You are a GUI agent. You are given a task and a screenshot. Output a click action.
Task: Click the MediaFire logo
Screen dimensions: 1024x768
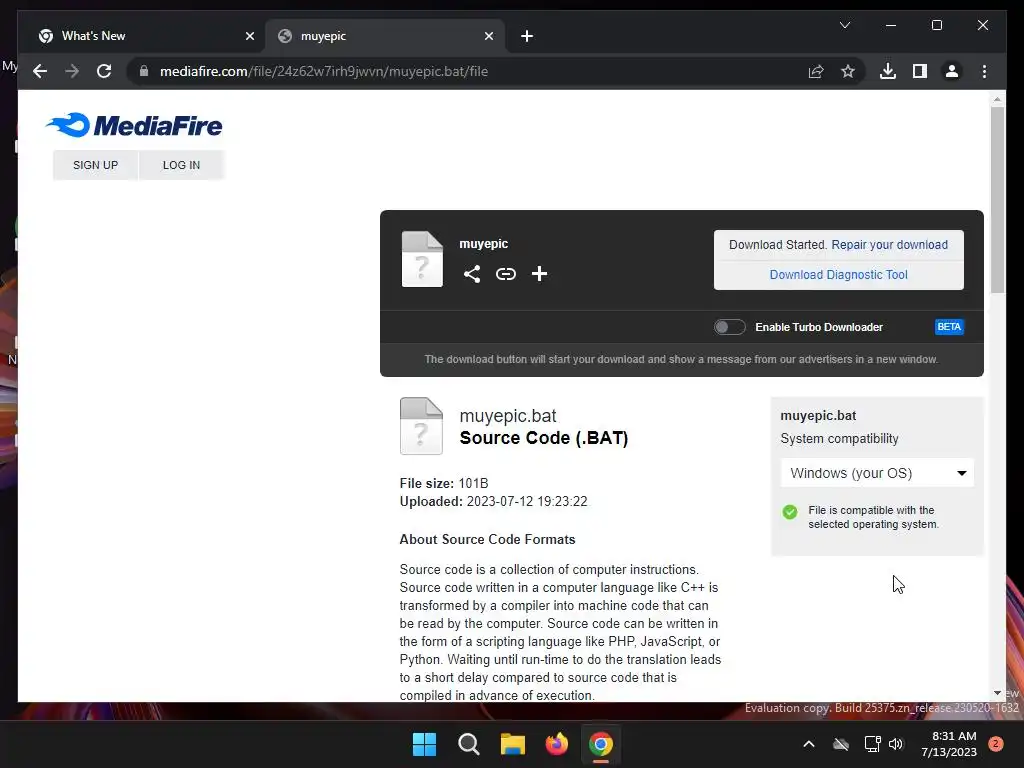[x=134, y=125]
